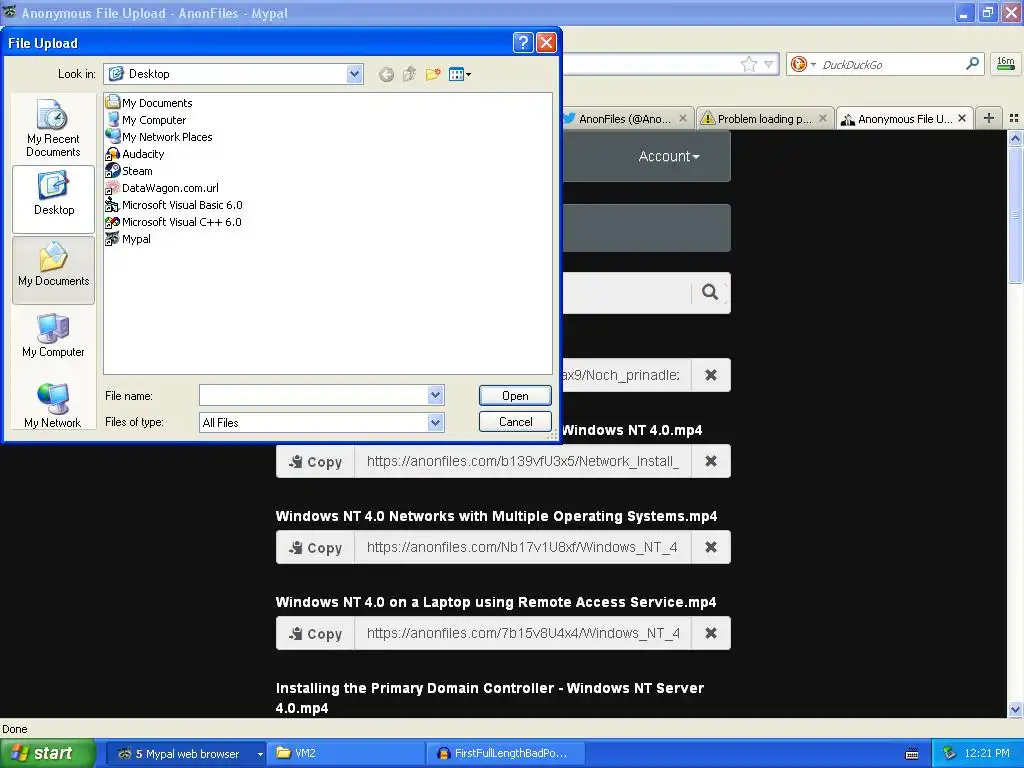
Task: Select the Steam shortcut
Action: (129, 170)
